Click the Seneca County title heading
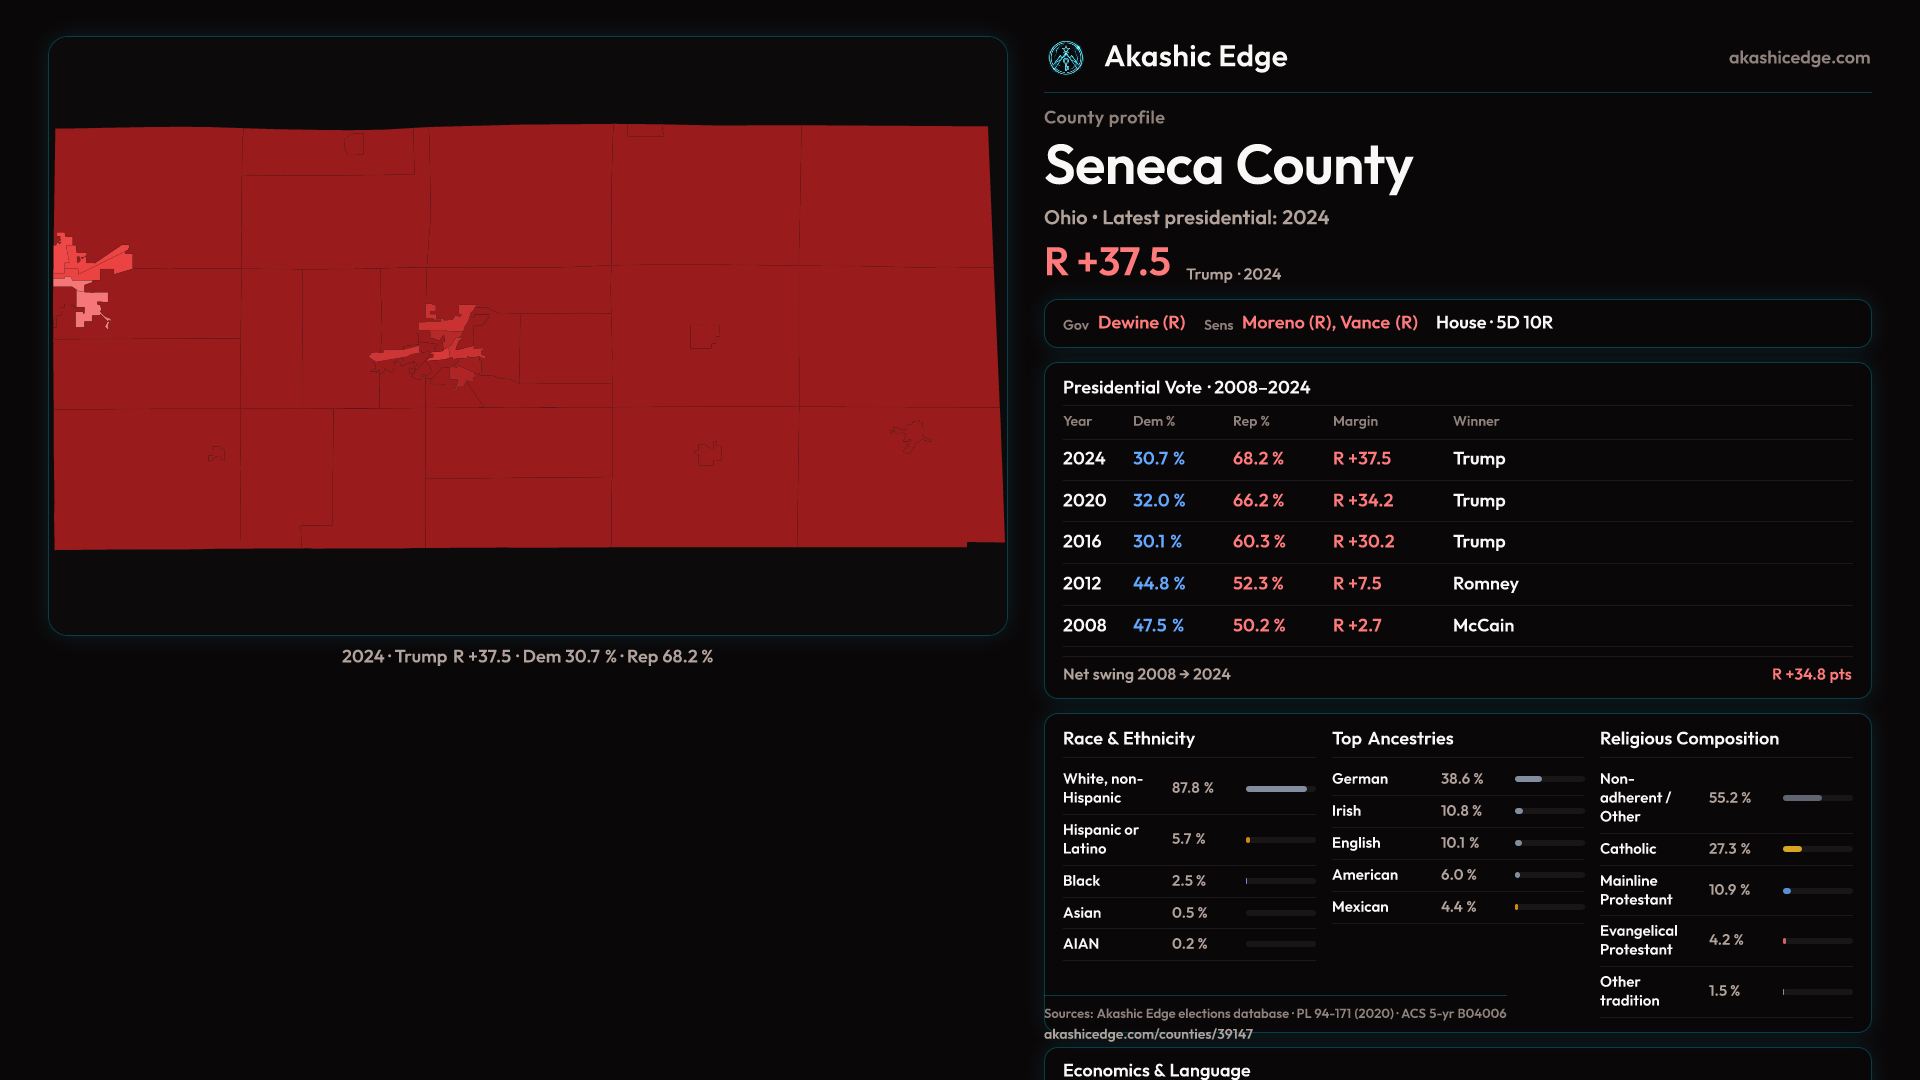Screen dimensions: 1920x1080 coord(1227,166)
